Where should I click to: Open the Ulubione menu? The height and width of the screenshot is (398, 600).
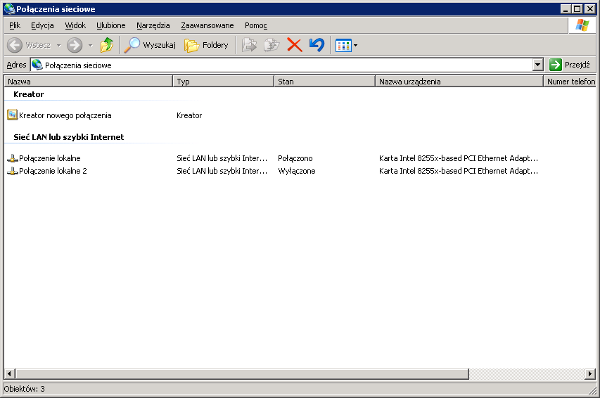(111, 25)
